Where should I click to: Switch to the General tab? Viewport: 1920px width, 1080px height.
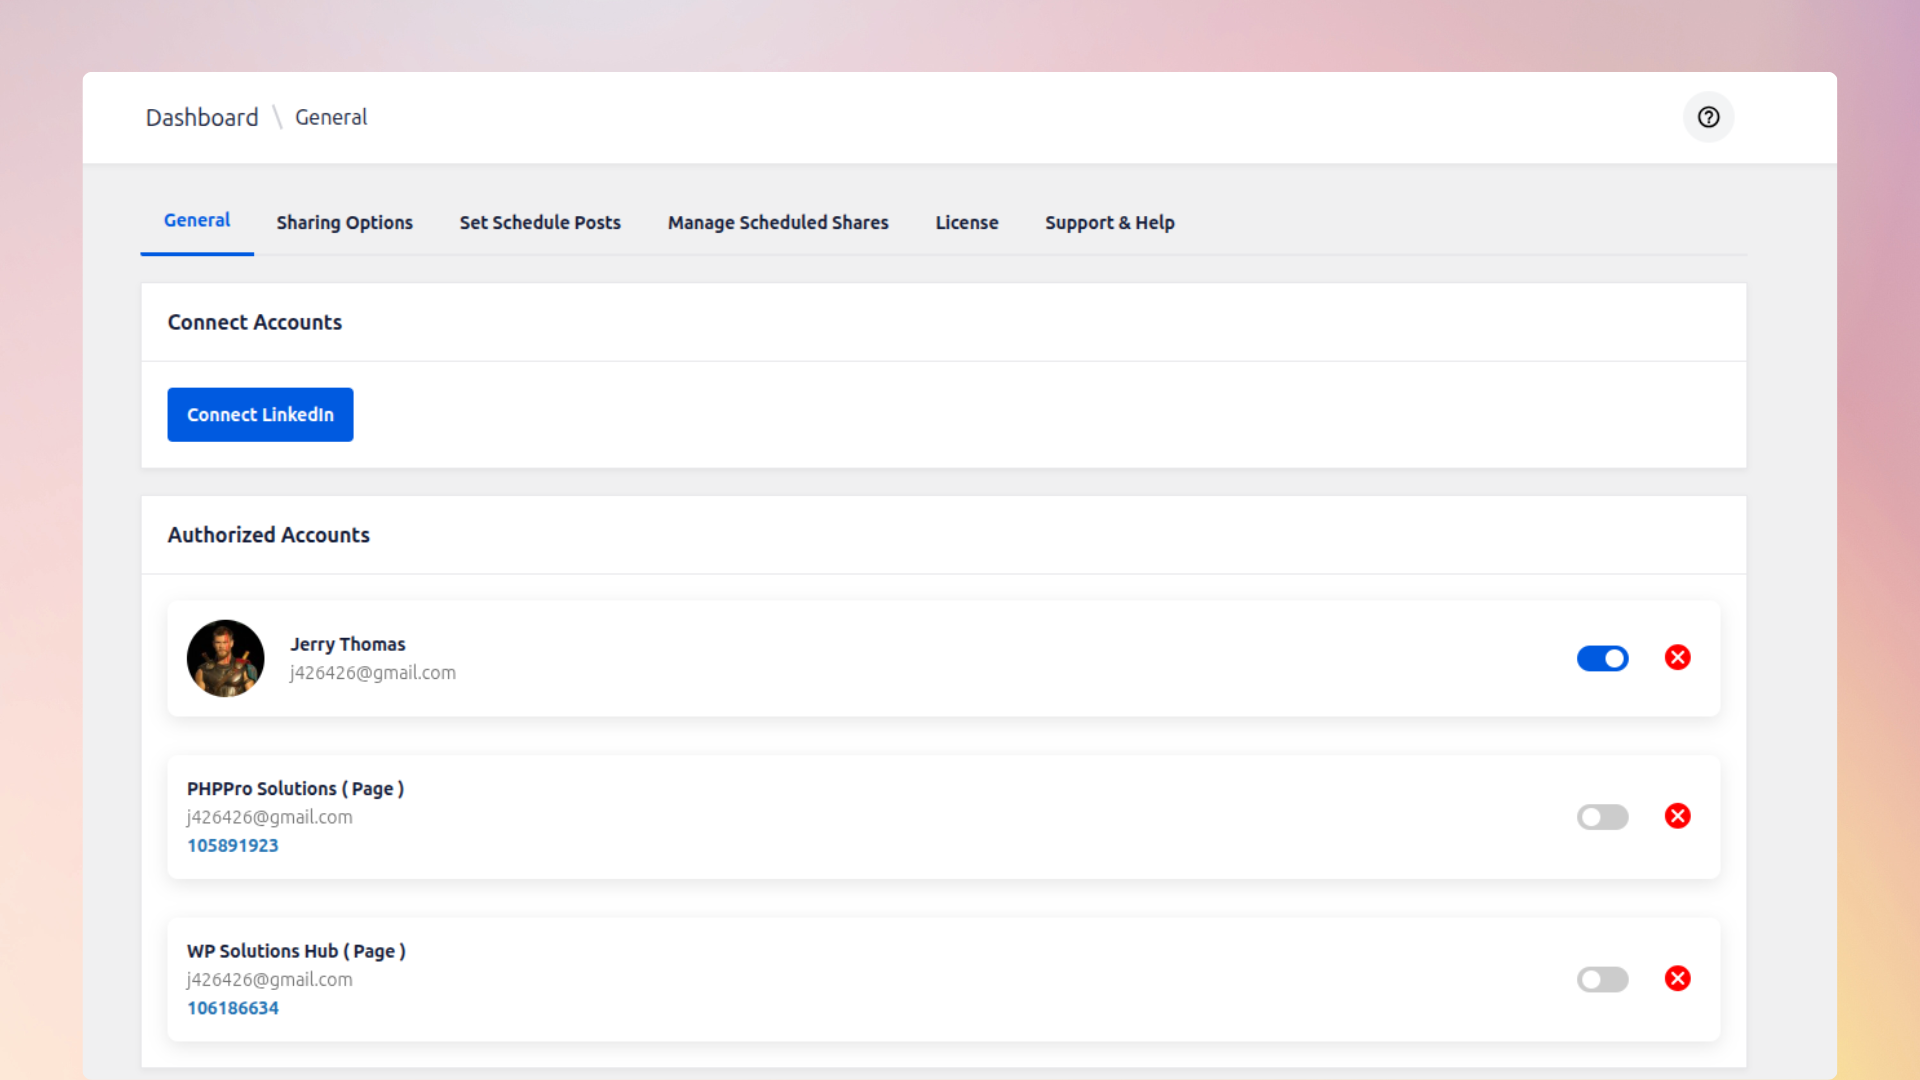[x=197, y=220]
